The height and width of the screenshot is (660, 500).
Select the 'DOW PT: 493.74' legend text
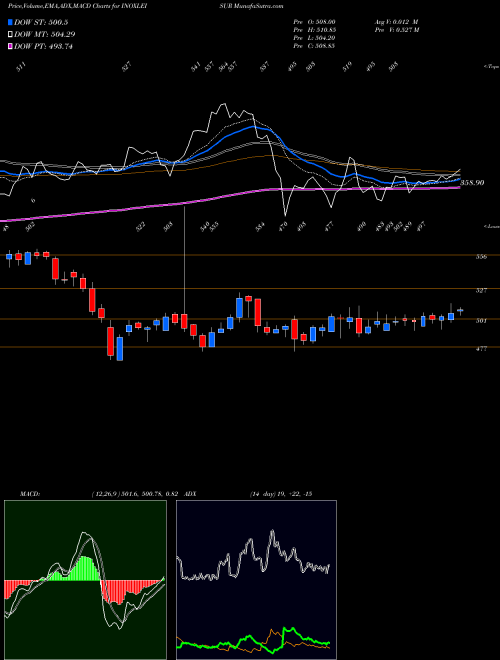tap(43, 46)
